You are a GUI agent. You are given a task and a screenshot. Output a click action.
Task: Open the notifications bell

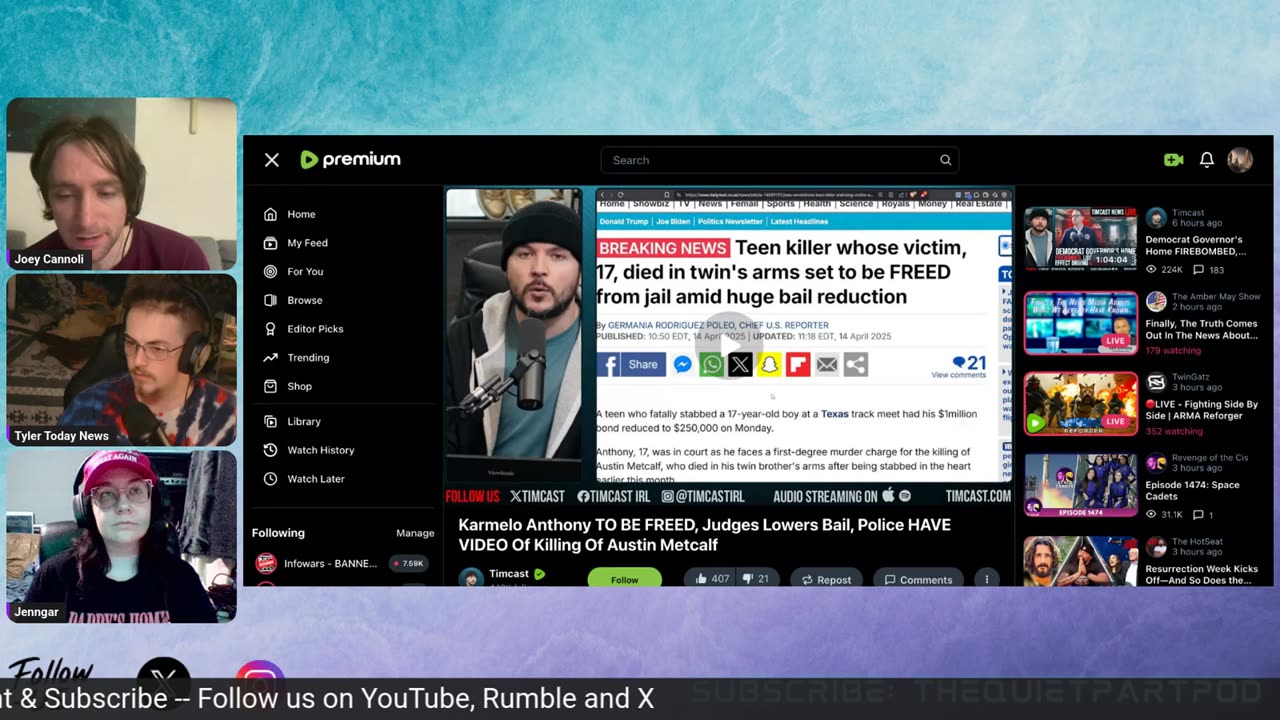(x=1207, y=160)
